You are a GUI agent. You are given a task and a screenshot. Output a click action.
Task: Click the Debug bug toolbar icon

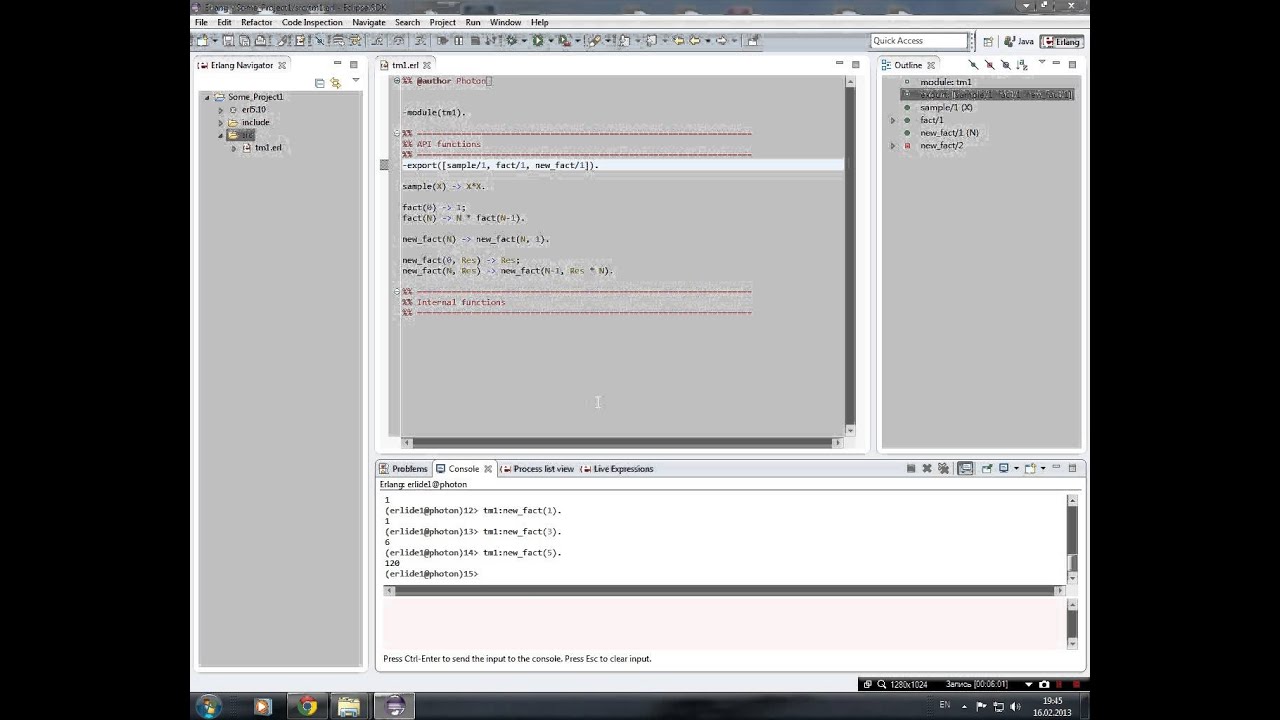point(512,41)
